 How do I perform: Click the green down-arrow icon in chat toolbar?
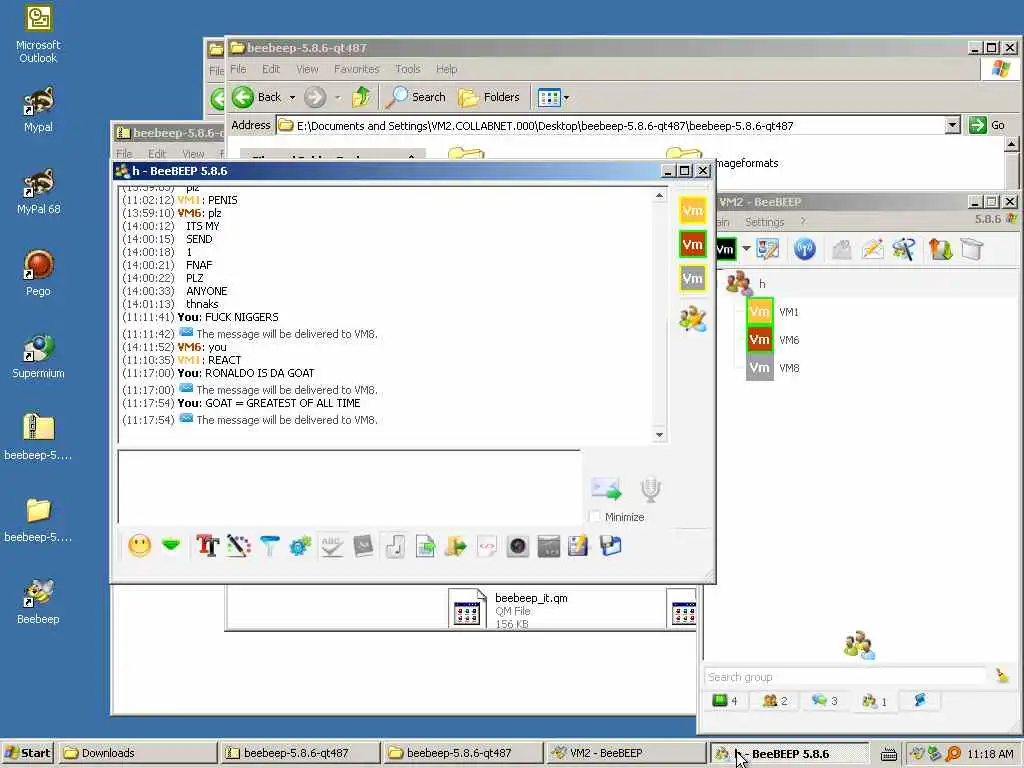(171, 545)
